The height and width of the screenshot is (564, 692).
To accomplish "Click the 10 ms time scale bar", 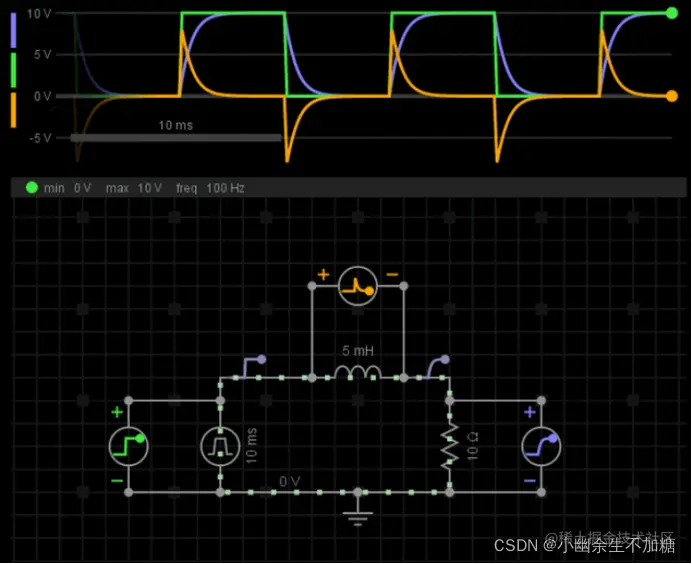I will click(x=176, y=138).
